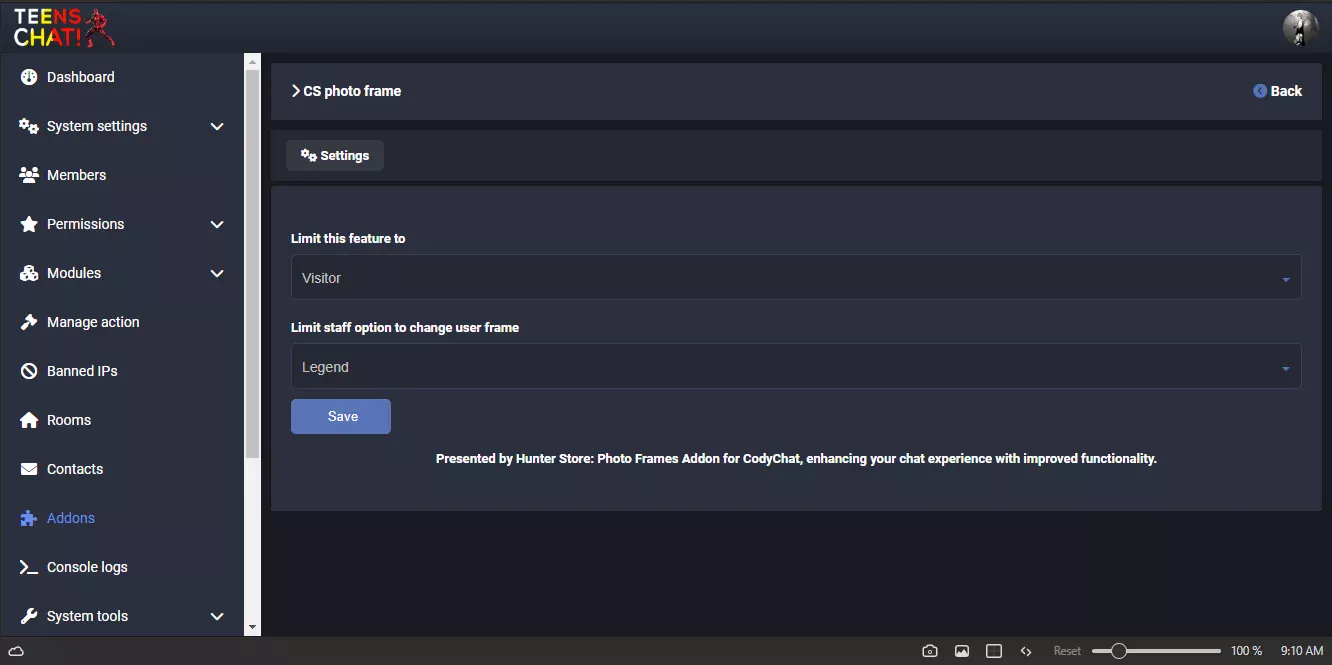
Task: Click the zoom slider handle
Action: [x=1119, y=651]
